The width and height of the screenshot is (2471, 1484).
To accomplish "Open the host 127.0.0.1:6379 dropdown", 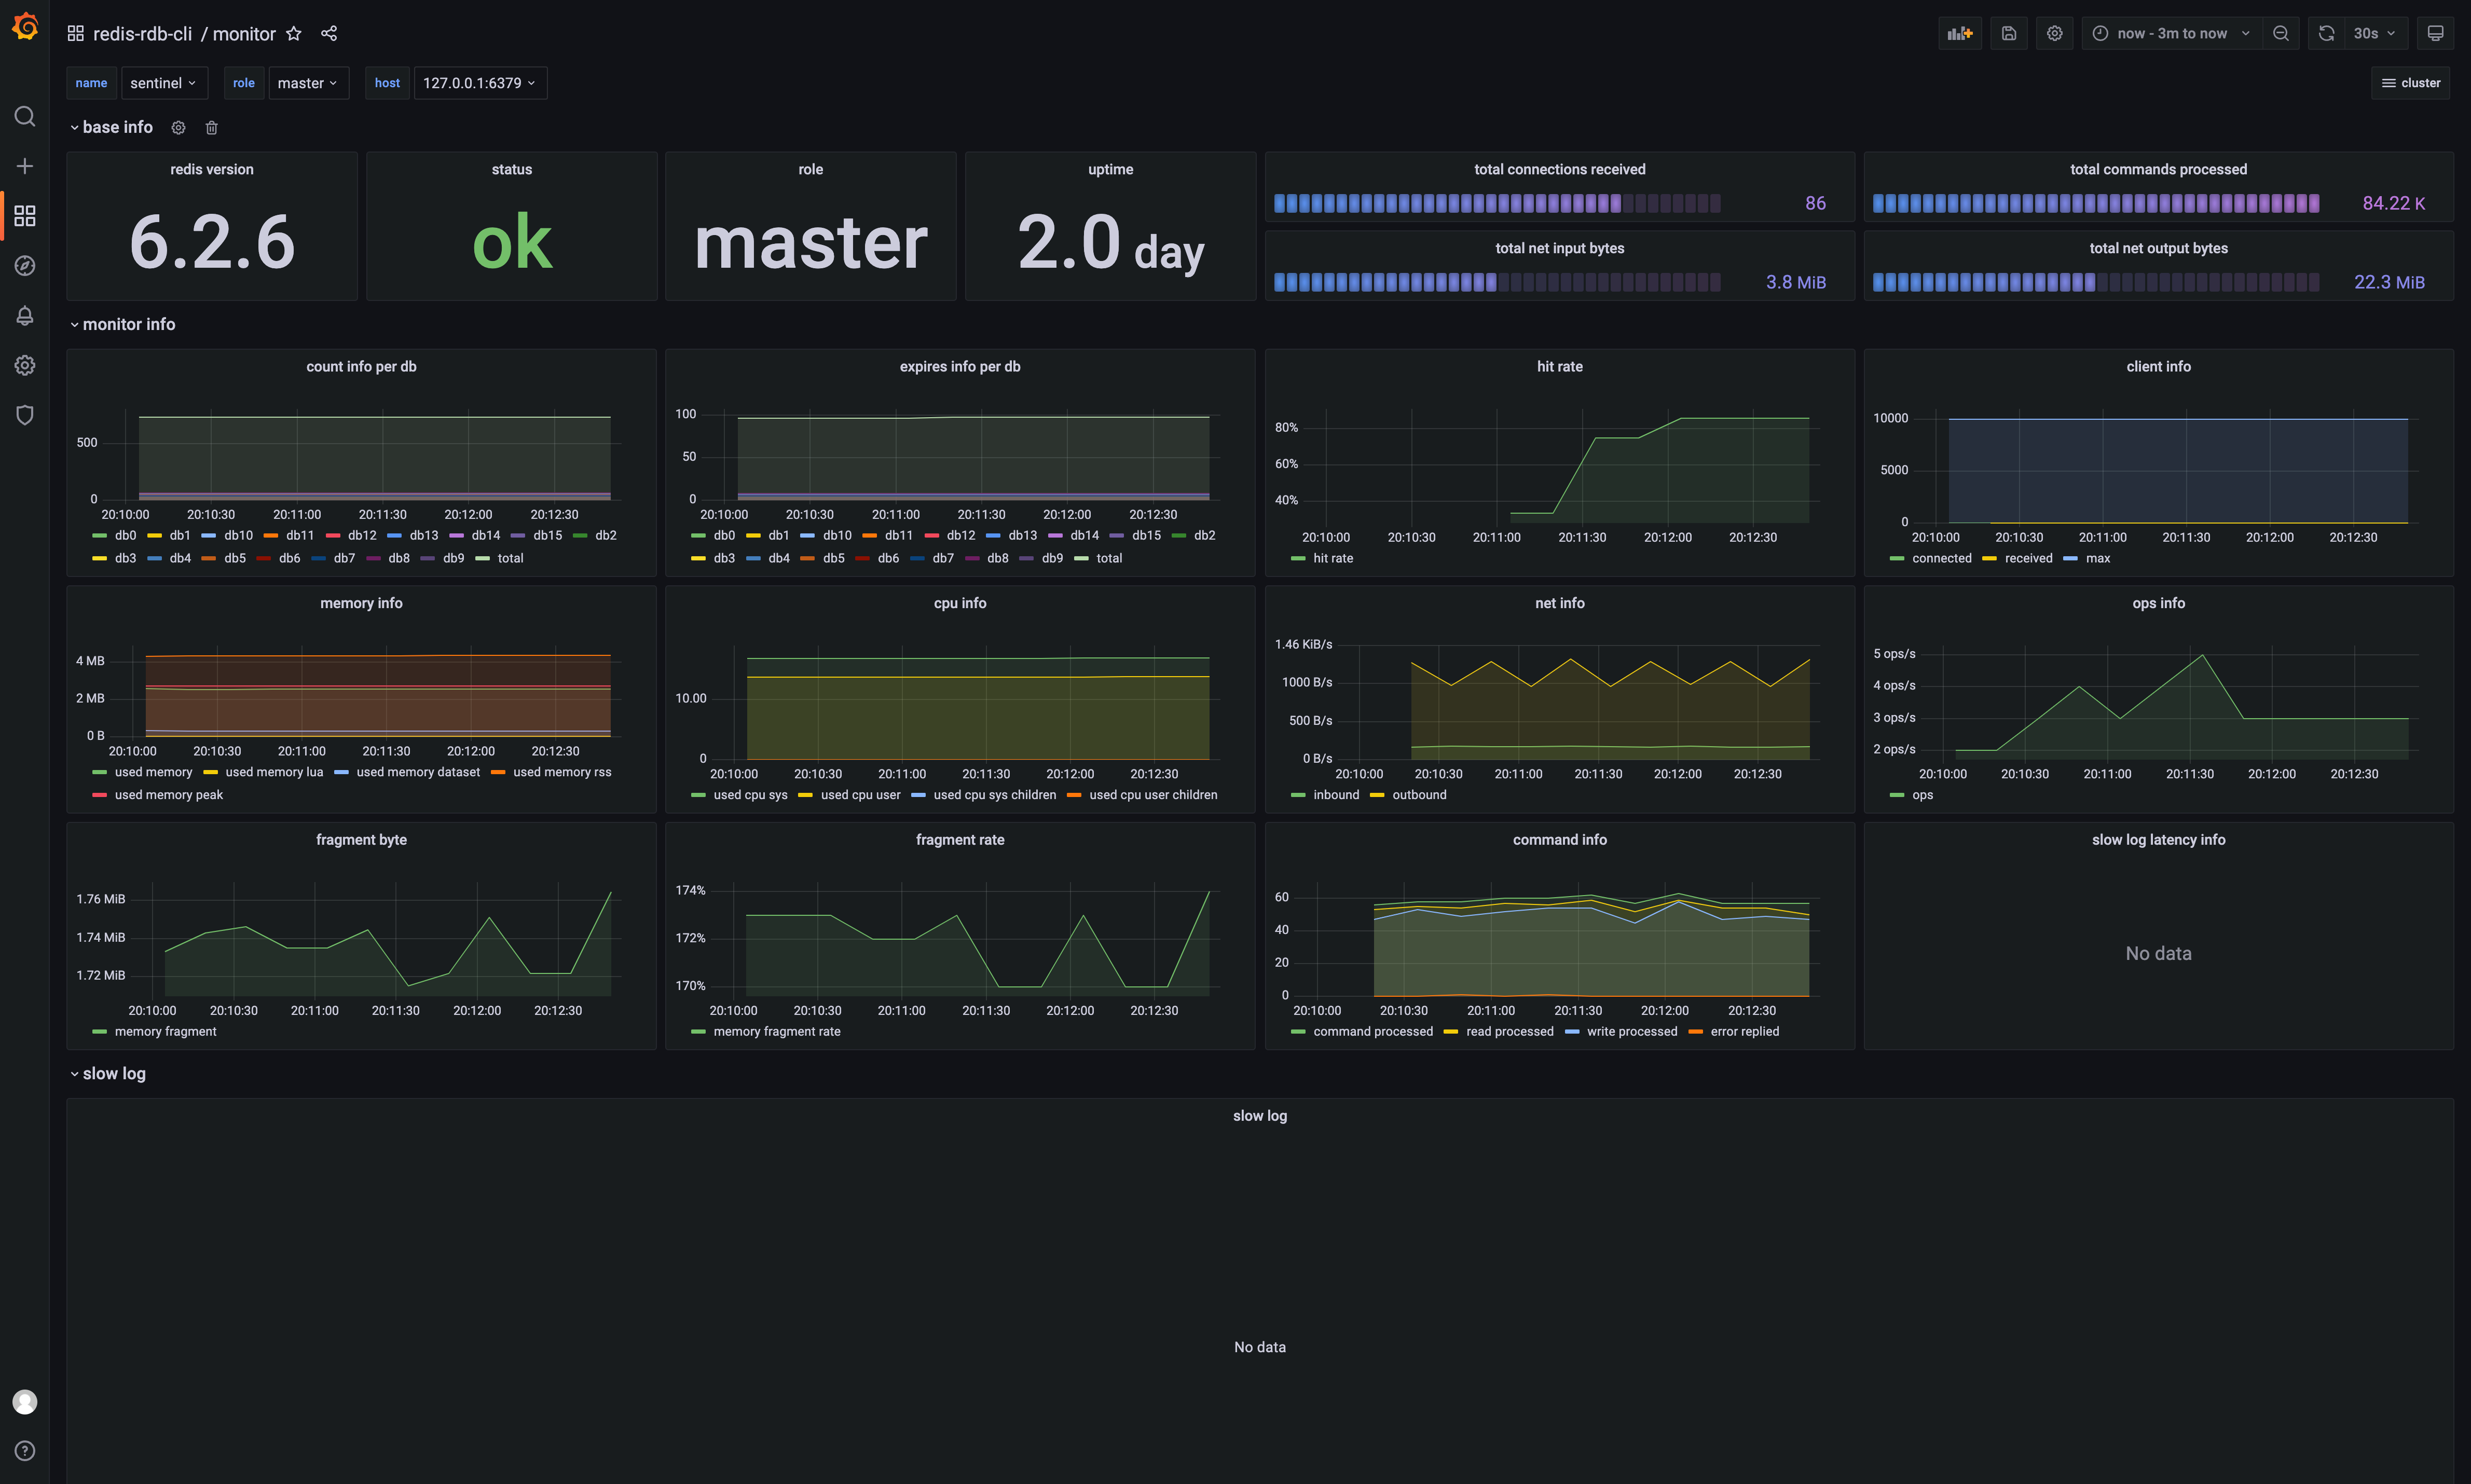I will point(479,83).
